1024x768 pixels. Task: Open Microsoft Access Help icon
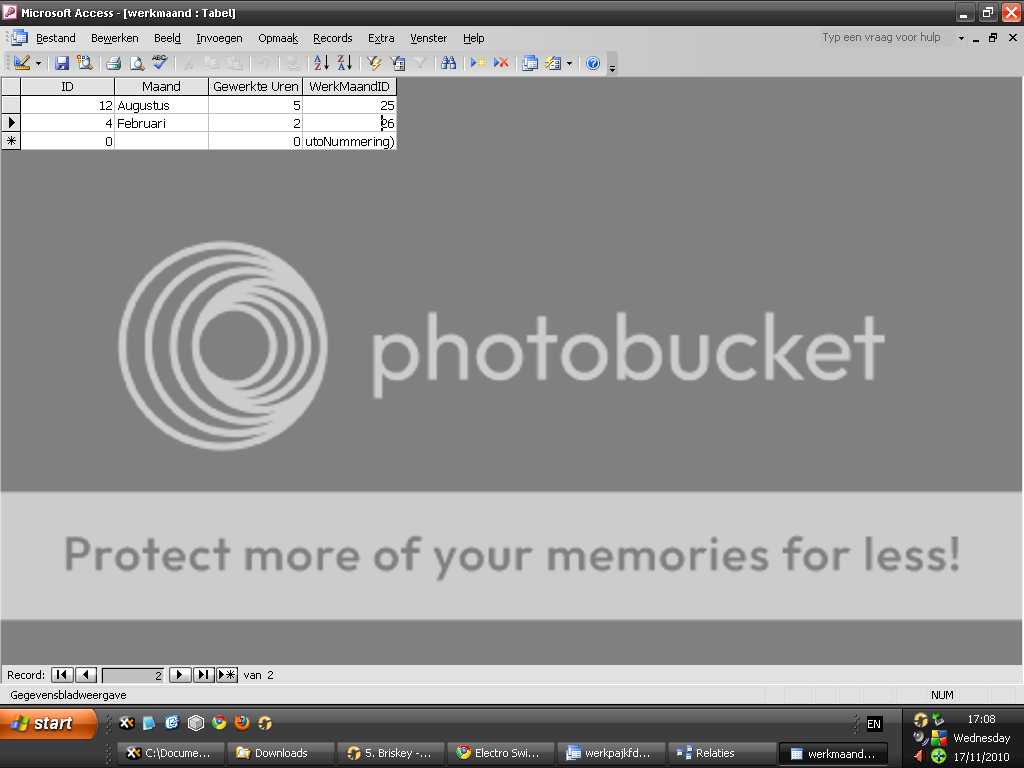pos(593,63)
